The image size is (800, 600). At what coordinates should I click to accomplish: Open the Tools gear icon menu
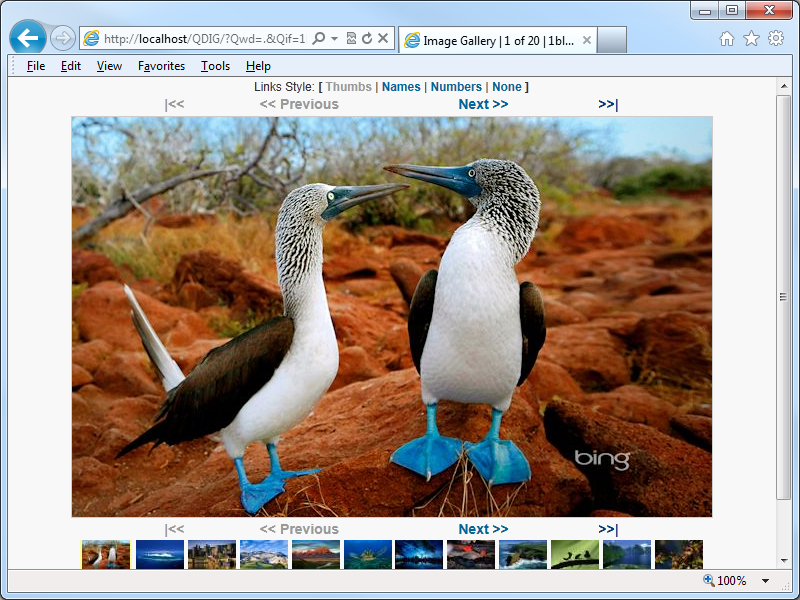tap(776, 39)
